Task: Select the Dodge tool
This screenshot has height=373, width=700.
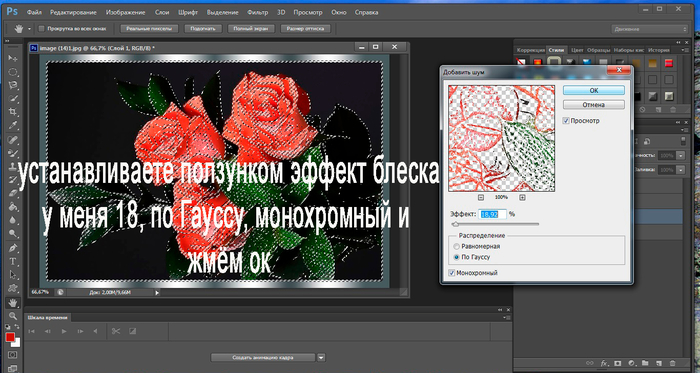Action: point(13,233)
